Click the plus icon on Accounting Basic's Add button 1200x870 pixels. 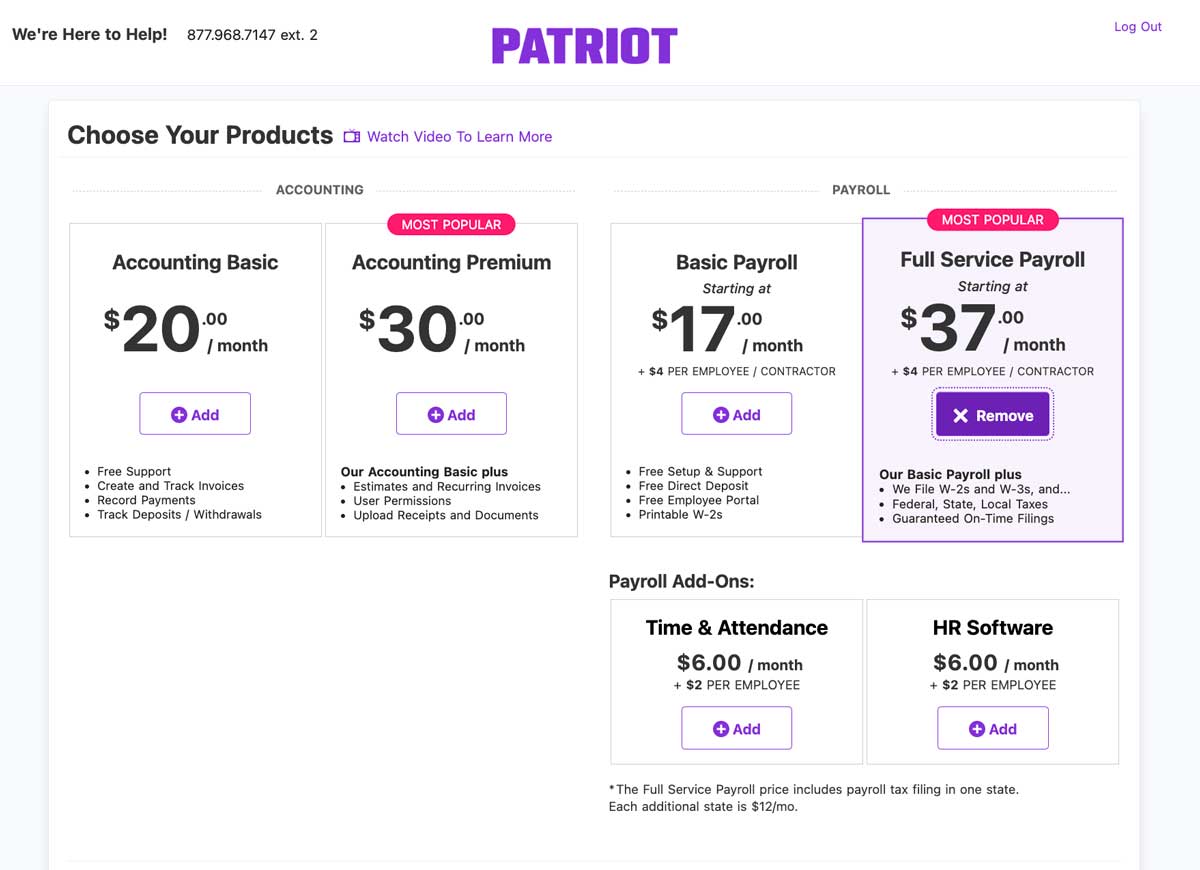pos(177,413)
